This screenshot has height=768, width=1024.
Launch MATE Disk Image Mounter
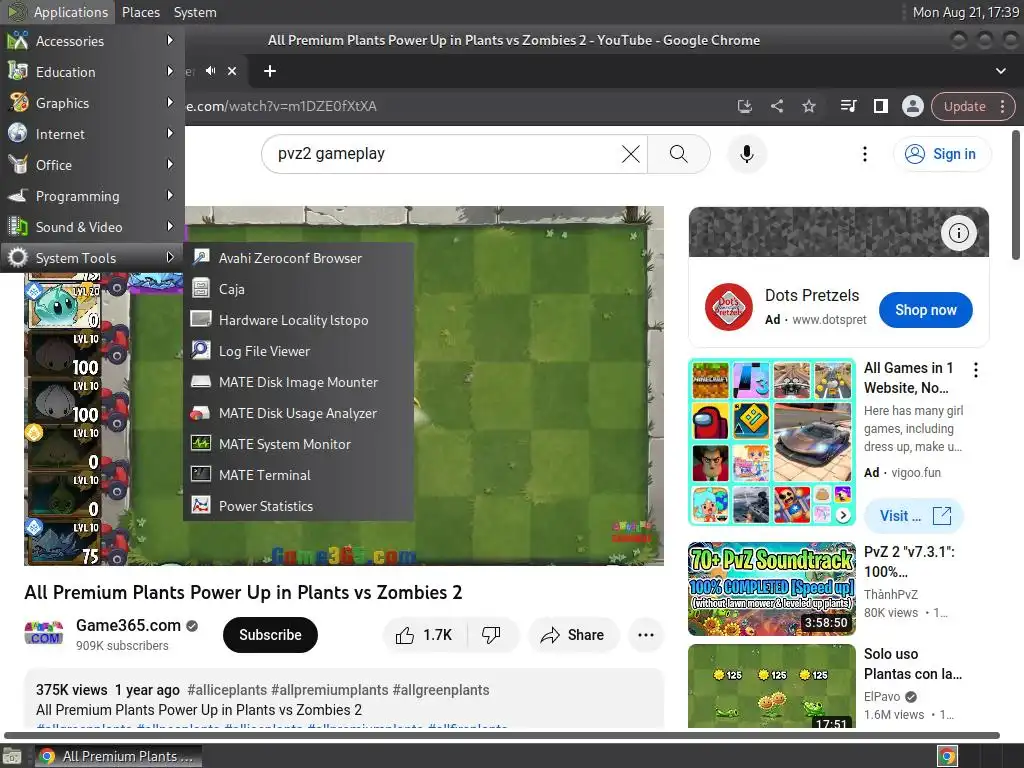click(298, 382)
